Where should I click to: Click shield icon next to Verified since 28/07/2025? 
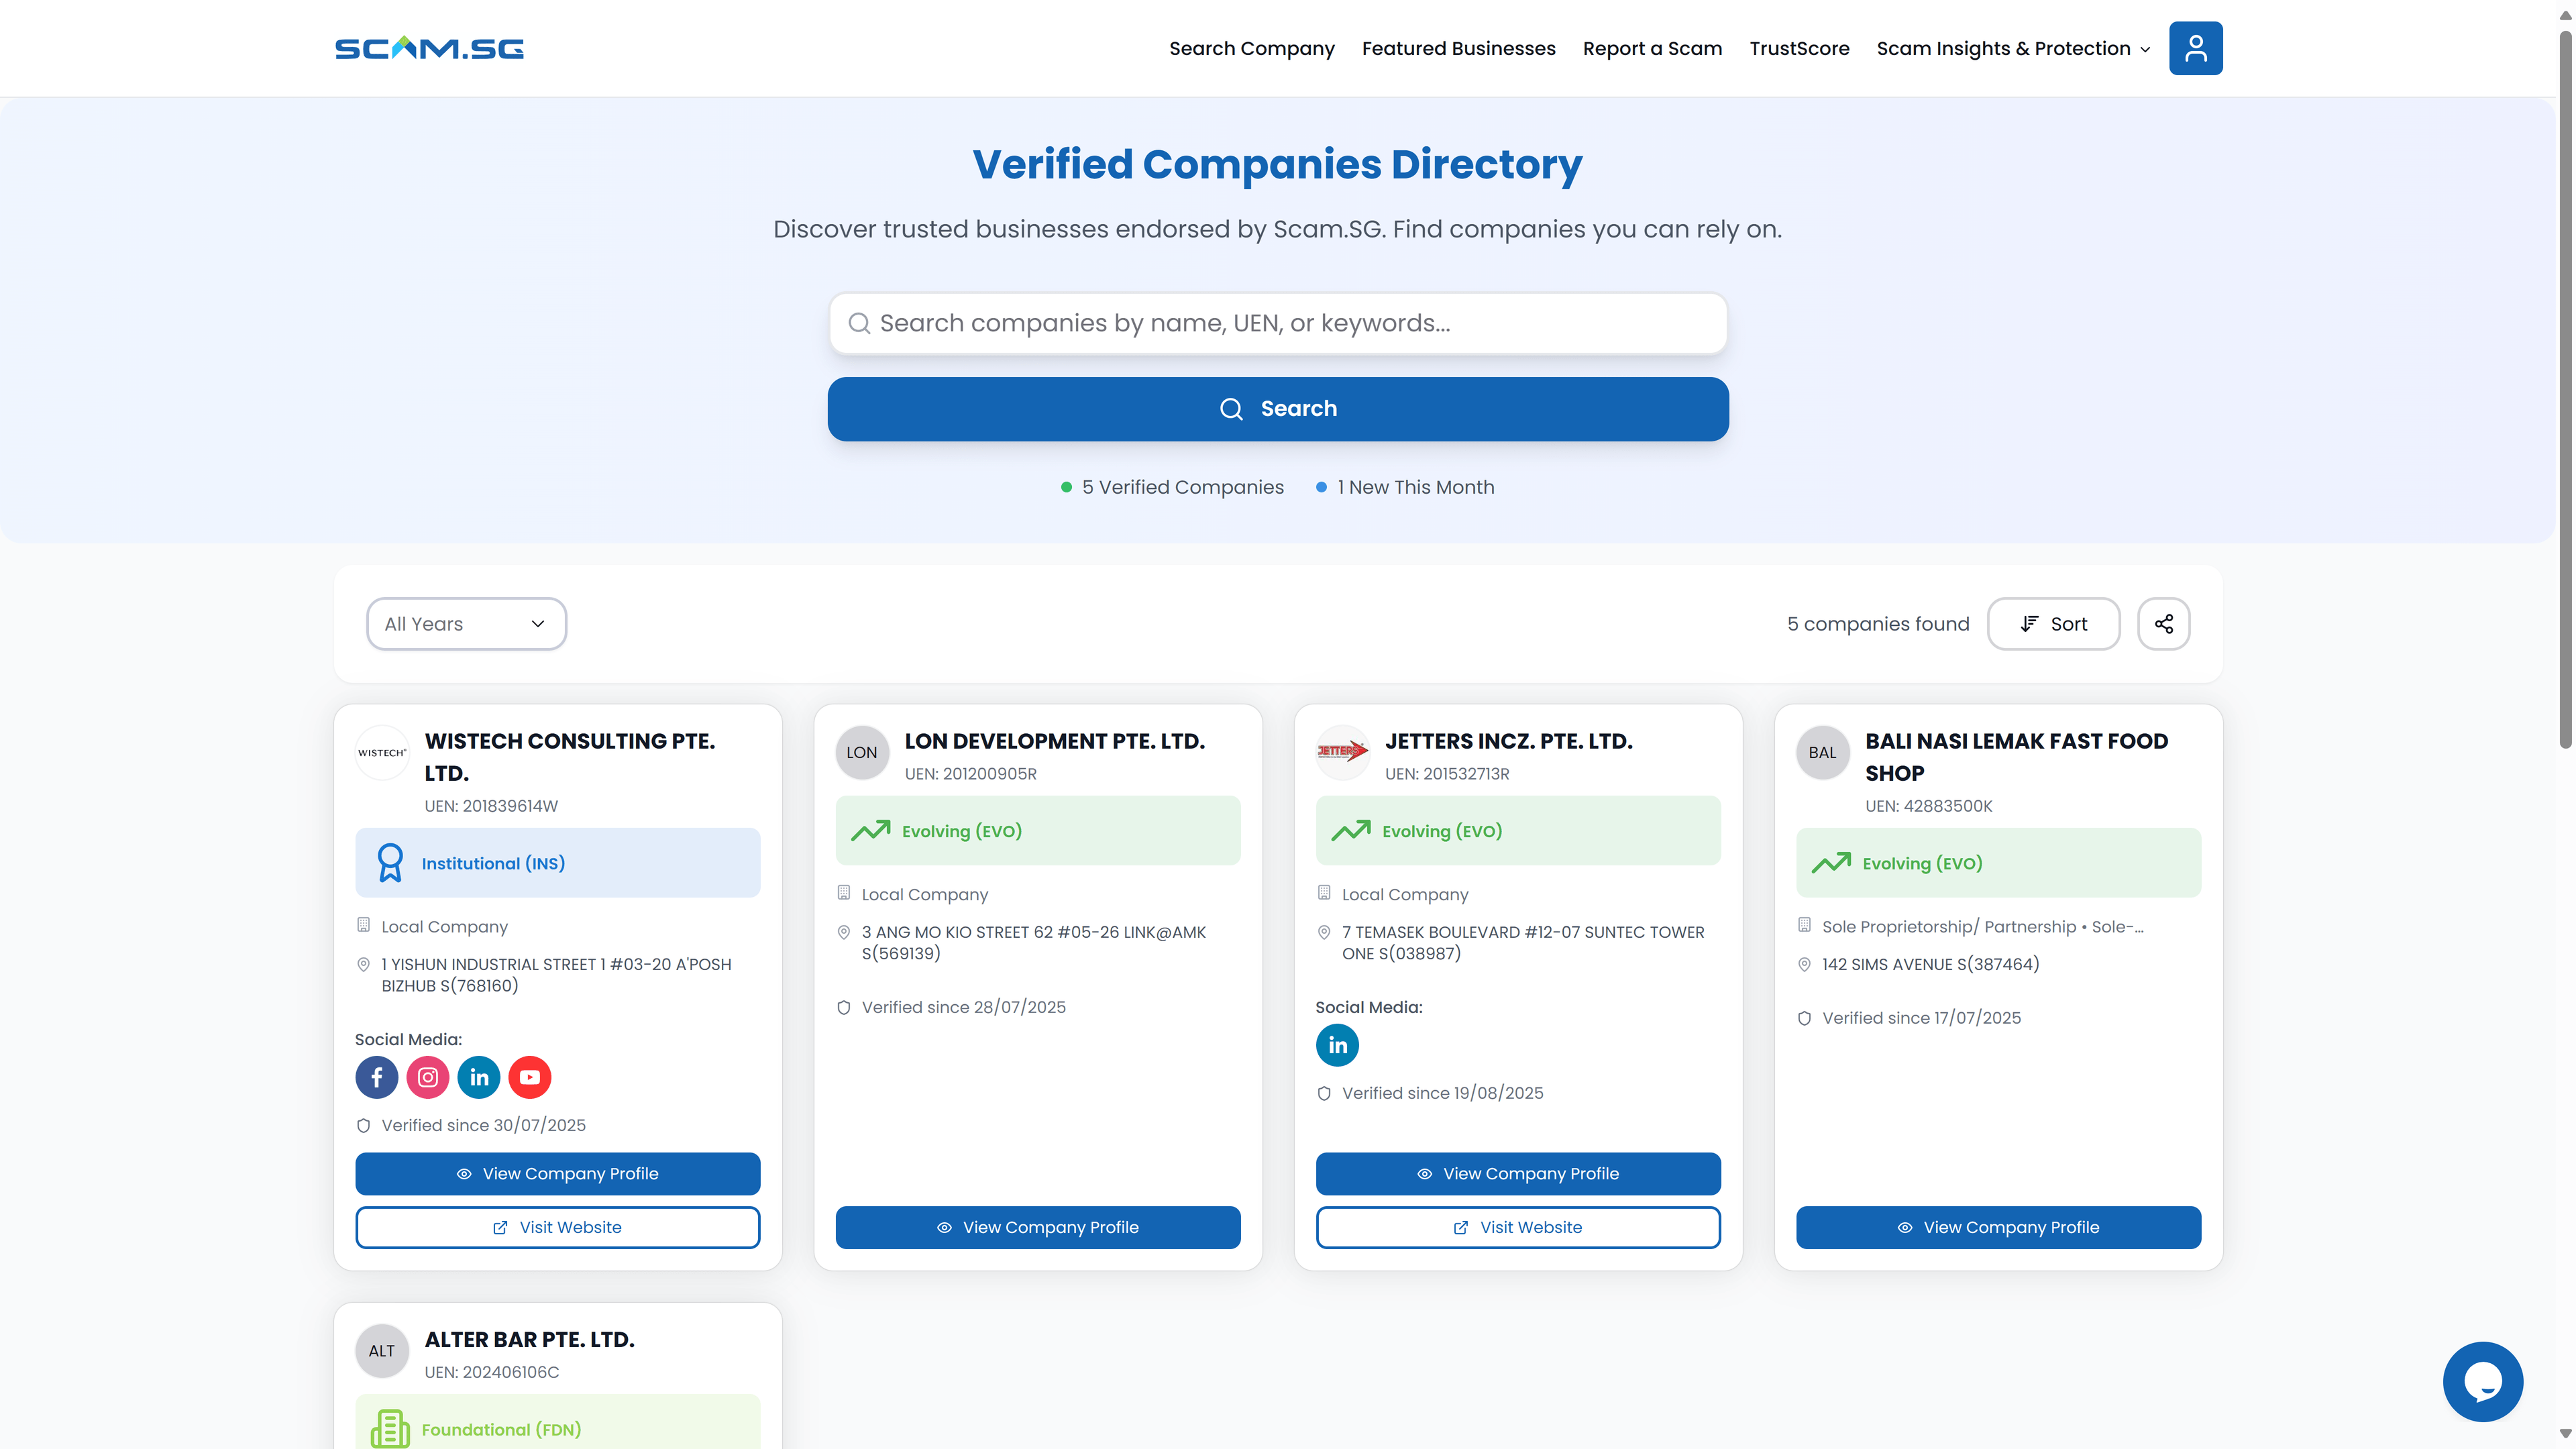(x=843, y=1007)
